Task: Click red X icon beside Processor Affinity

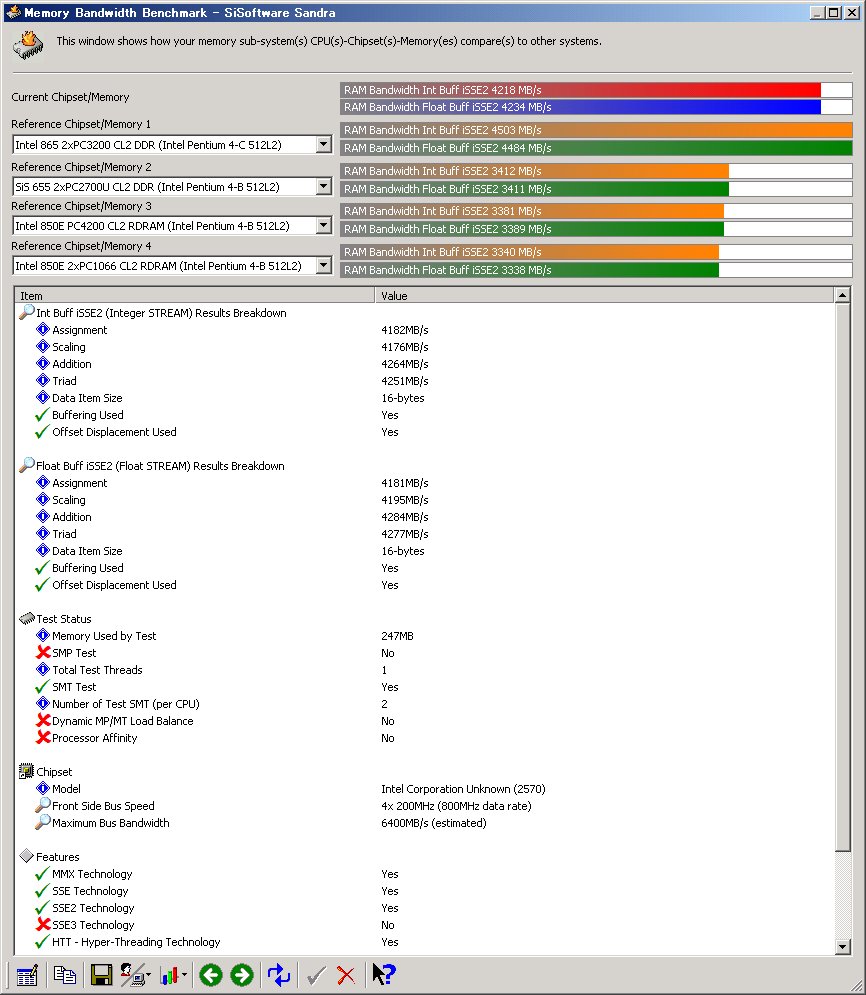Action: (43, 737)
